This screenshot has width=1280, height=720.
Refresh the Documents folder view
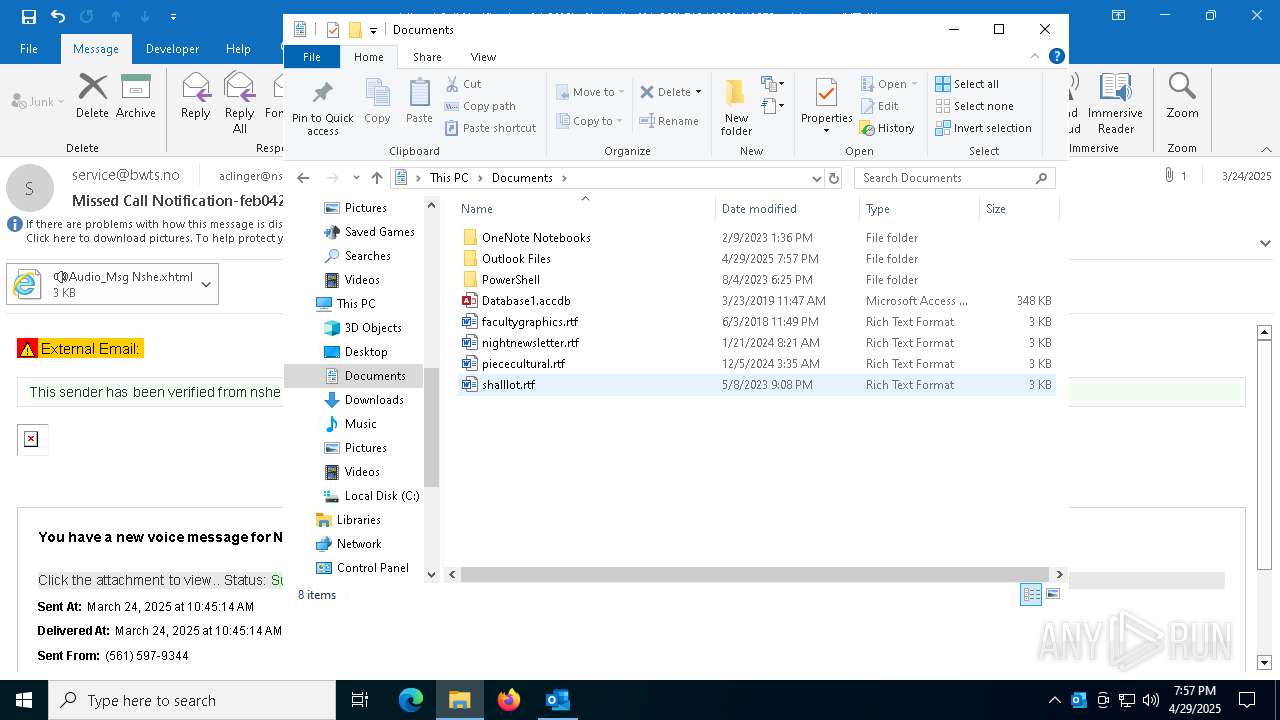coord(834,178)
